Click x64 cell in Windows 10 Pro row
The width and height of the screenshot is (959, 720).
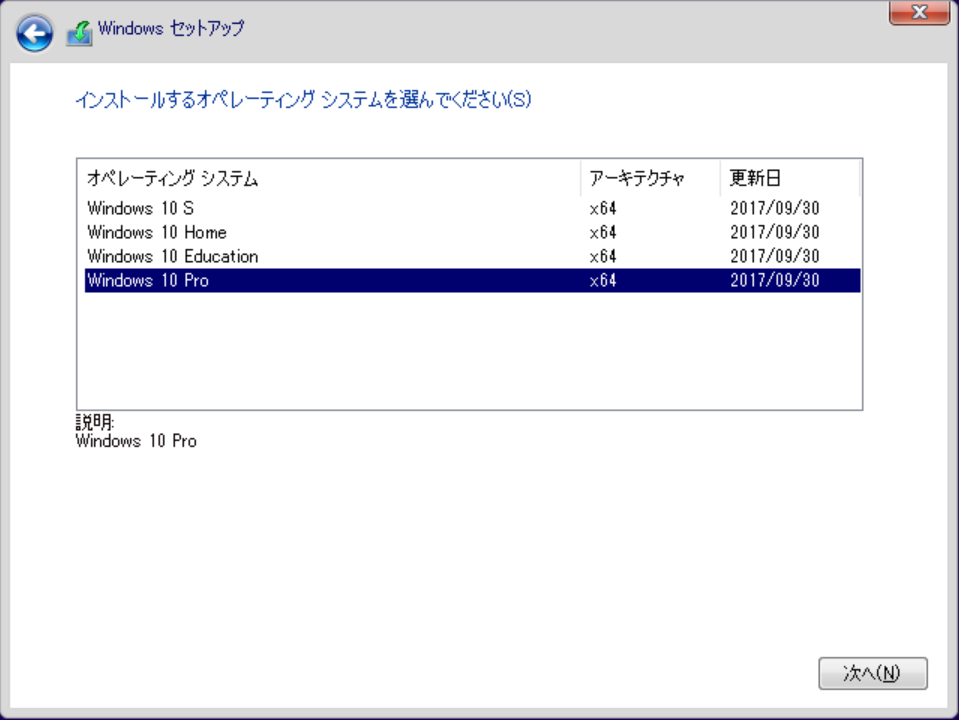tap(603, 281)
